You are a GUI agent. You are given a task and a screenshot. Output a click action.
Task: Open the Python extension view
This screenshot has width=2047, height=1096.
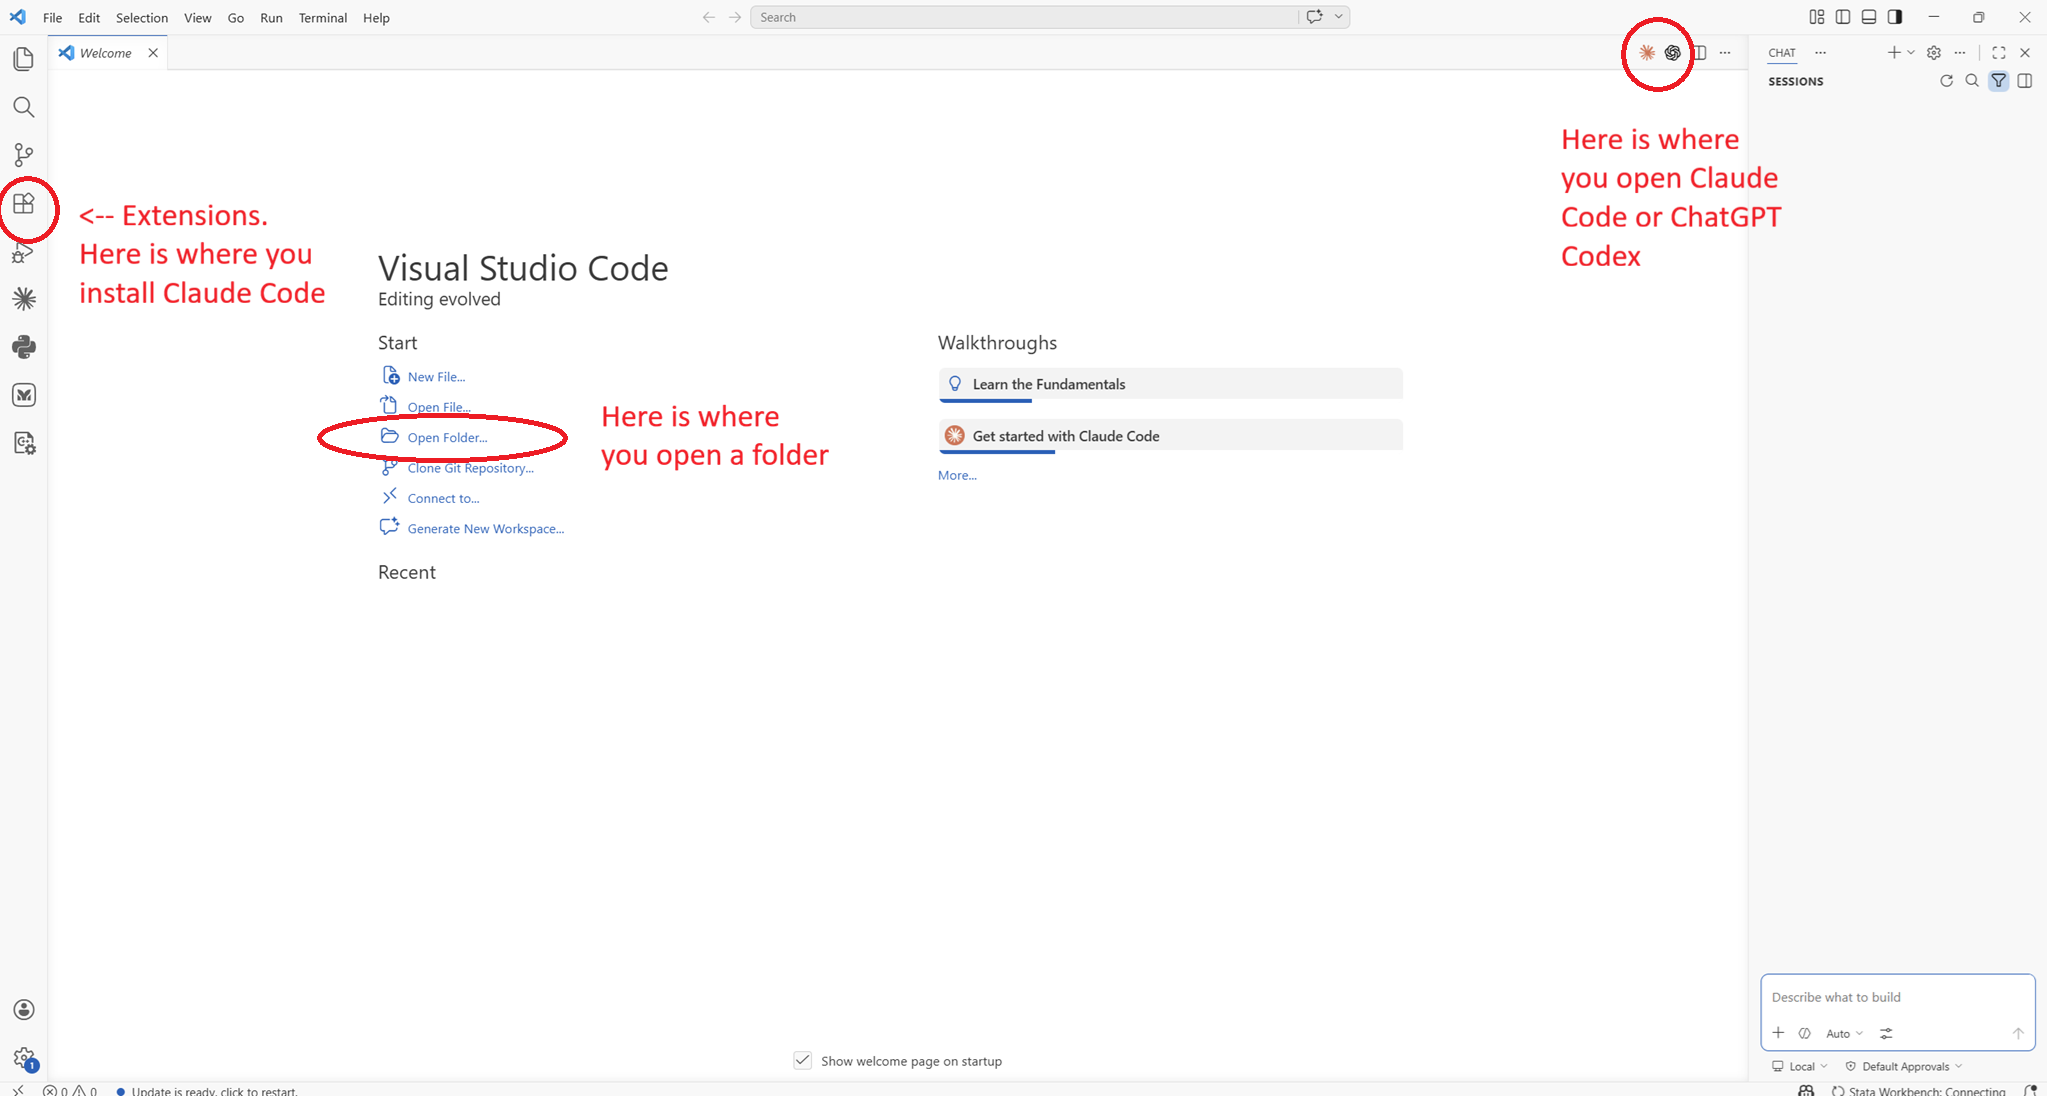[x=24, y=347]
